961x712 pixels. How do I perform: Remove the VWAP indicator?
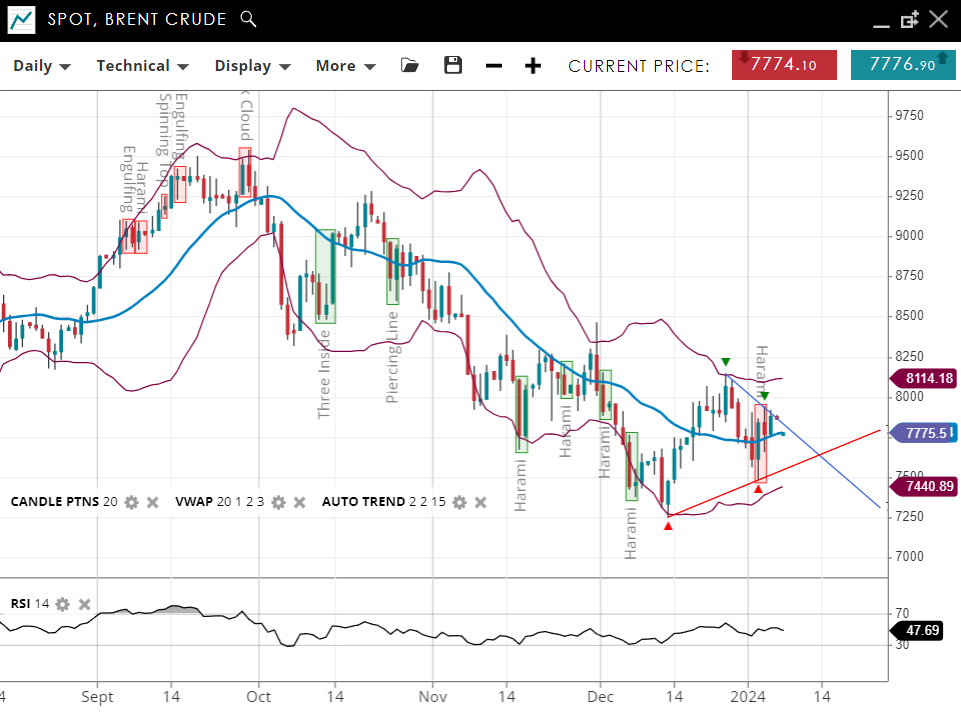pyautogui.click(x=300, y=502)
